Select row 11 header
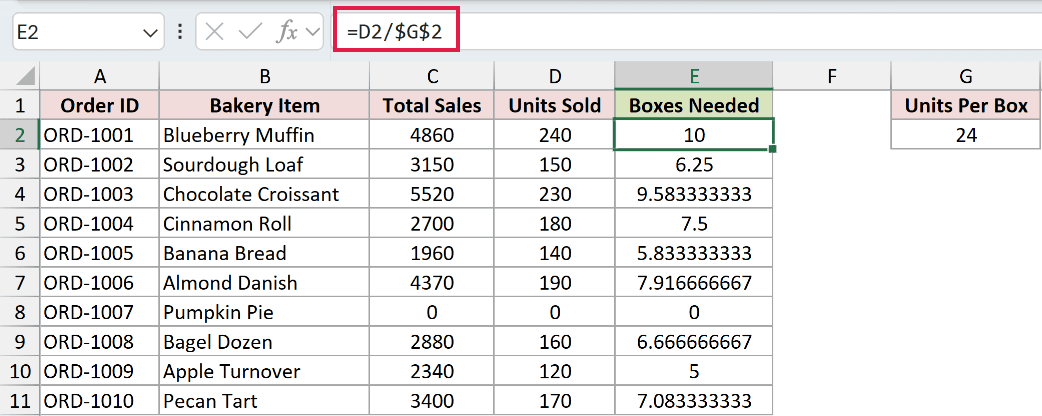The width and height of the screenshot is (1042, 416). 20,401
